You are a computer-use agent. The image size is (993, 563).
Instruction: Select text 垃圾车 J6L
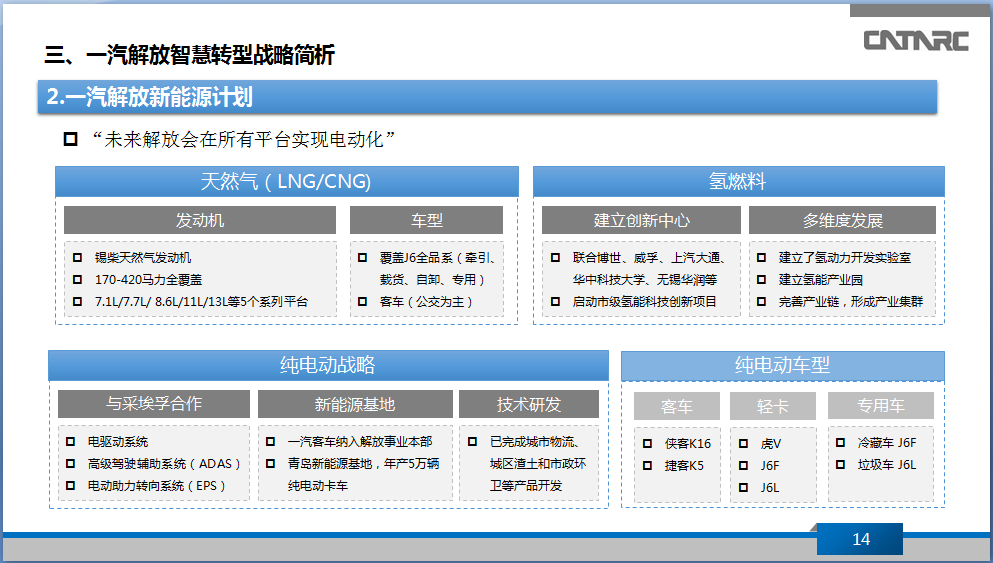[887, 465]
